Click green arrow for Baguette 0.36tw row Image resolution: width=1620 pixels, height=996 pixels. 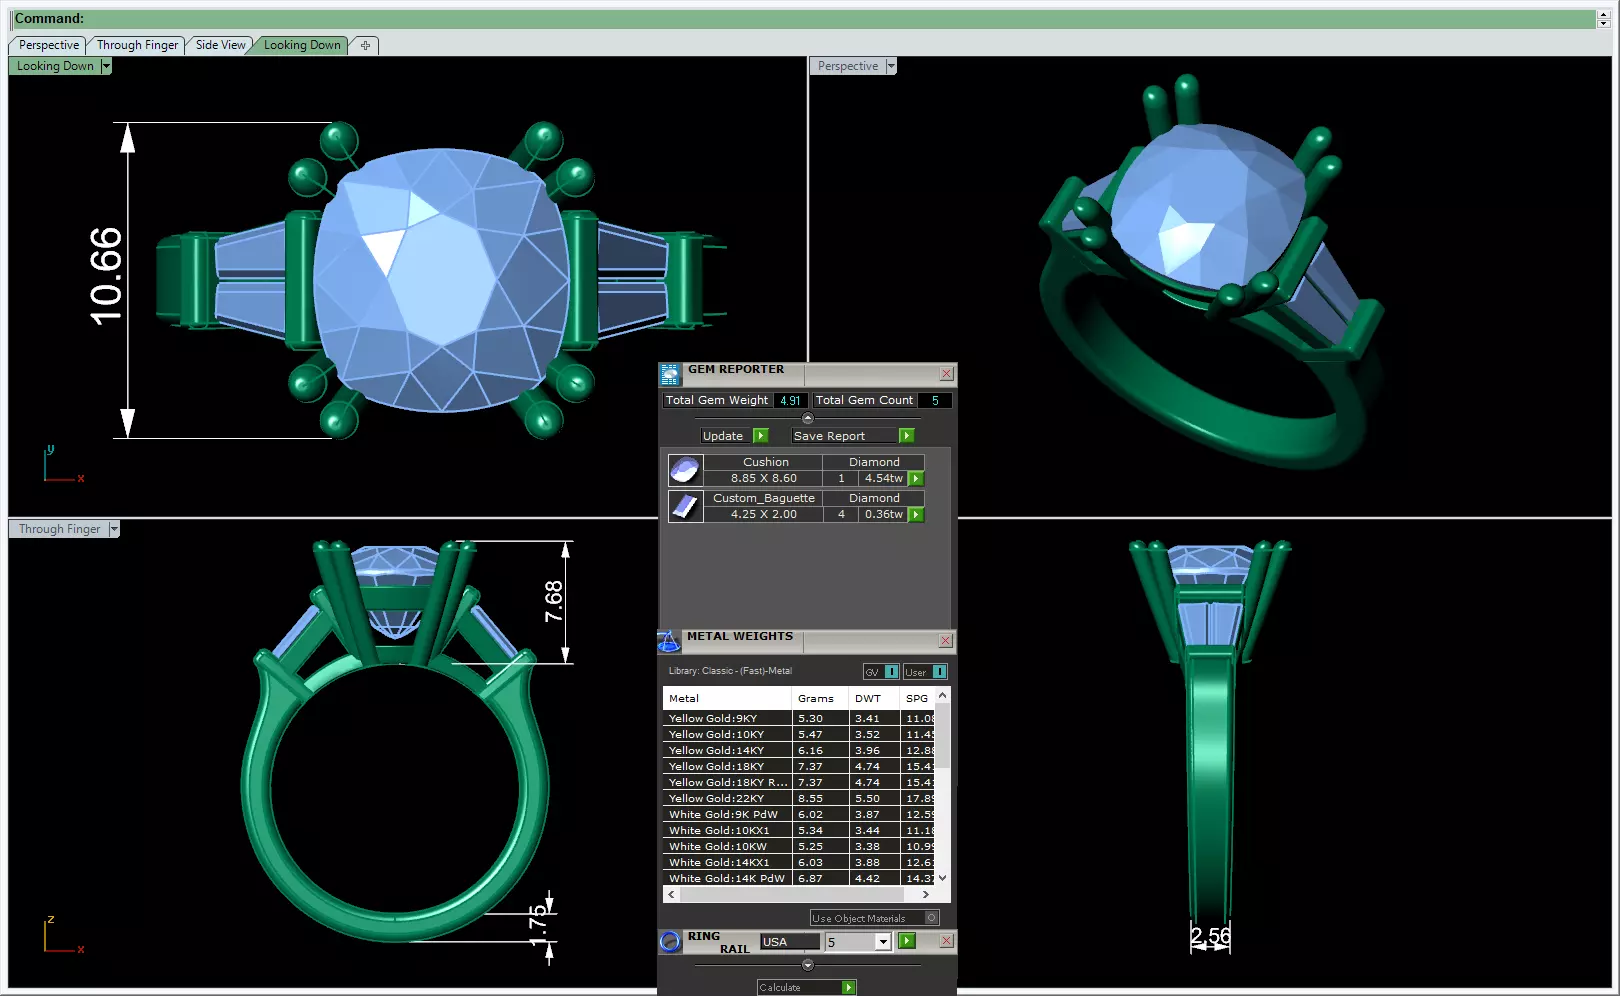point(916,515)
